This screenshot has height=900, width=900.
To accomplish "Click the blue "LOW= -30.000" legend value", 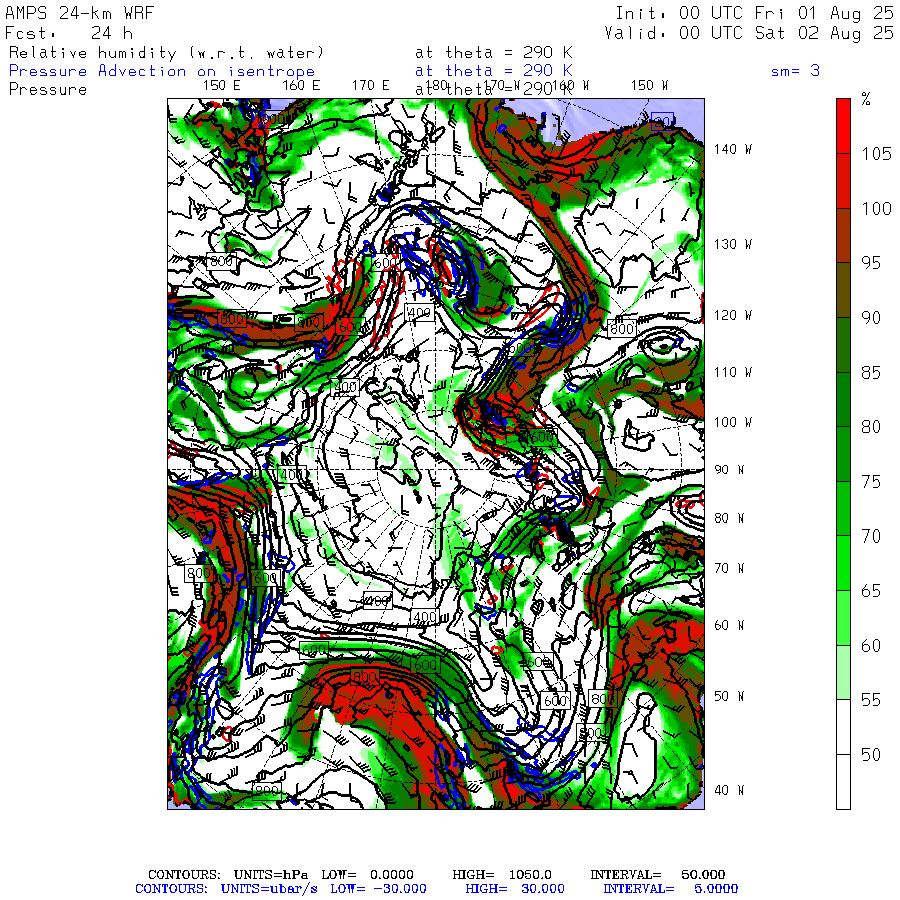I will pos(378,889).
